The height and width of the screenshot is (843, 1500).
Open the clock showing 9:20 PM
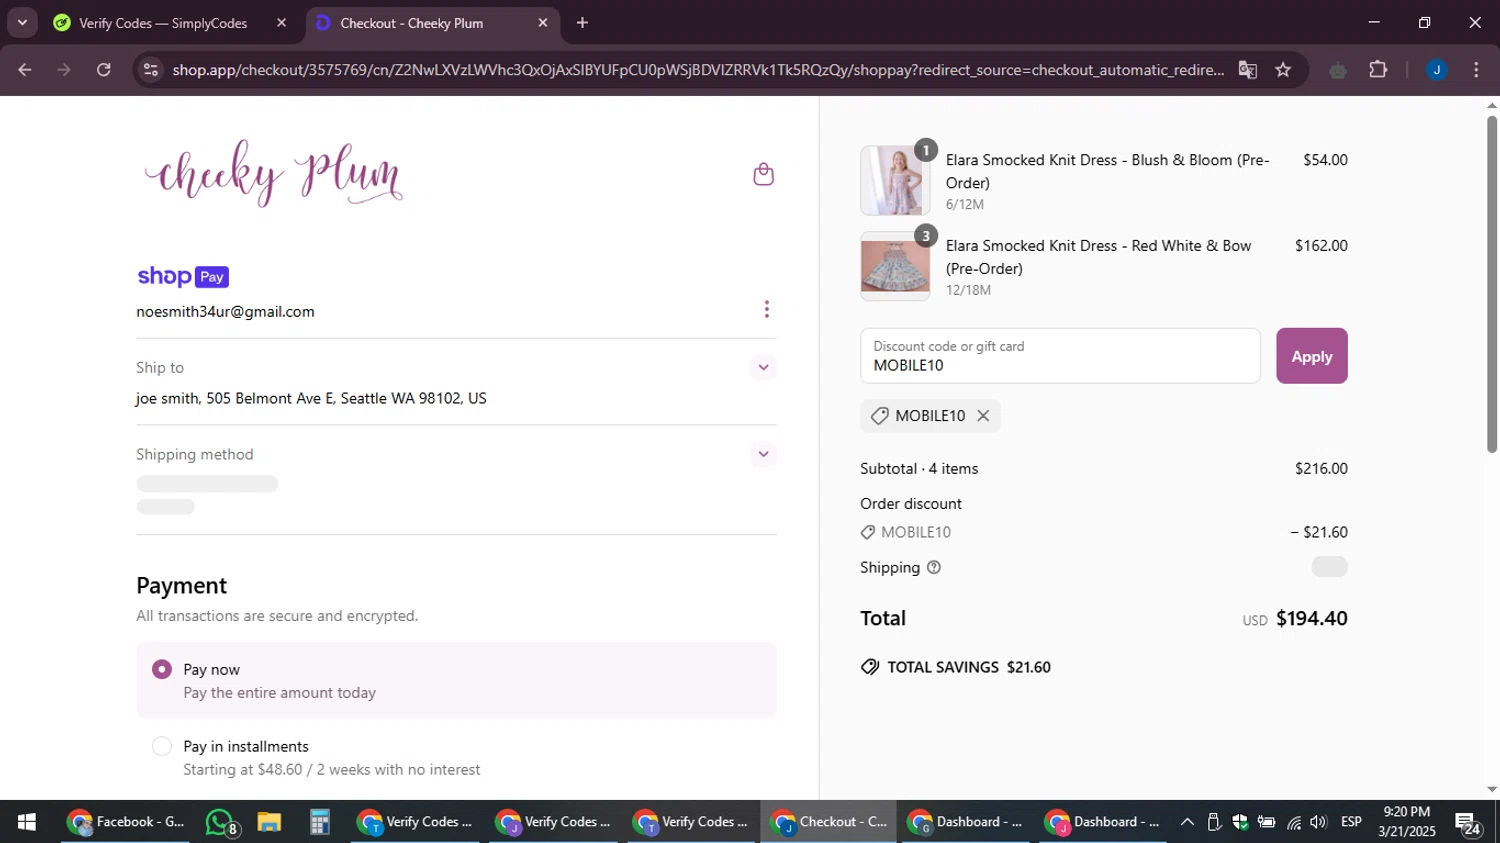[1407, 822]
